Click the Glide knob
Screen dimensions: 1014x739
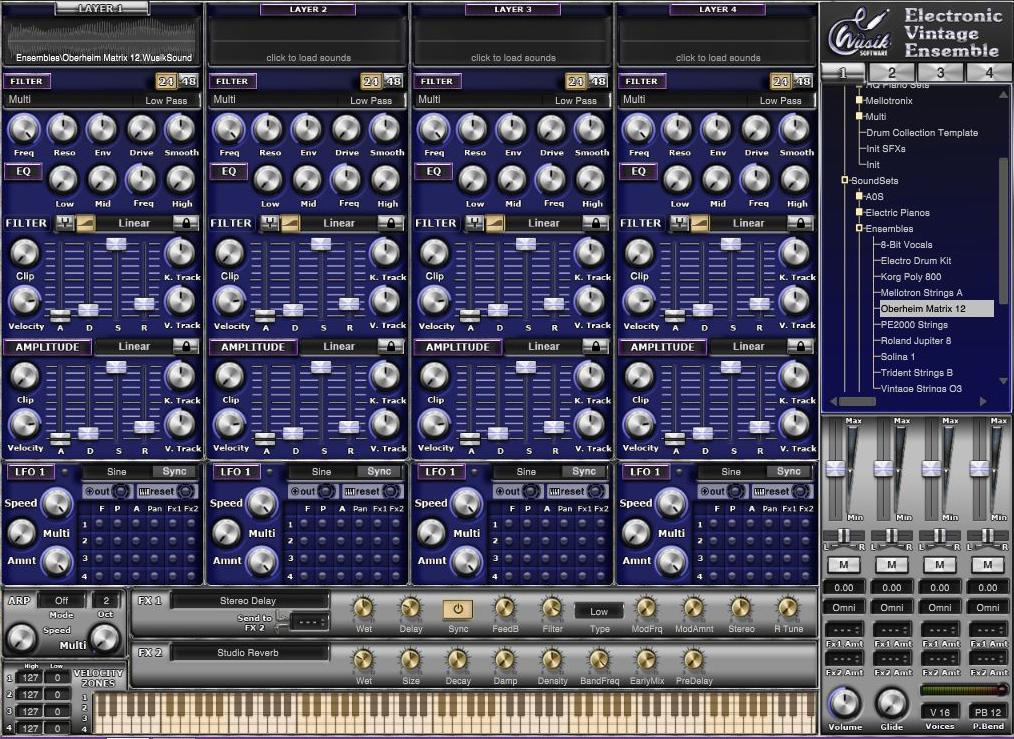(892, 704)
